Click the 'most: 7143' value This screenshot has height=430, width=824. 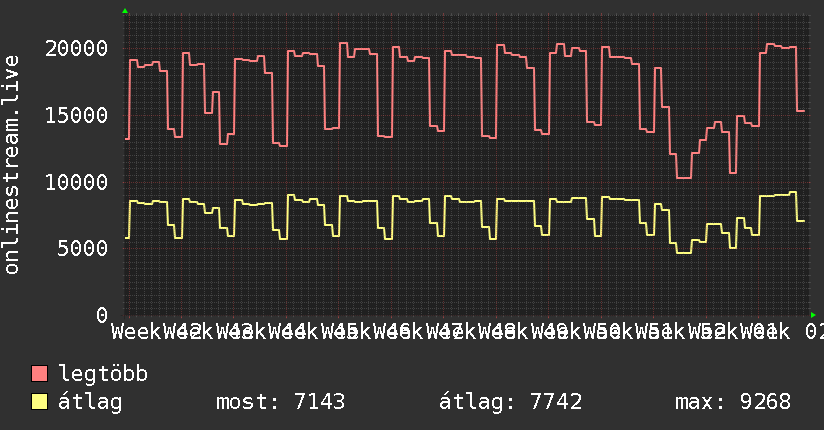tap(281, 402)
